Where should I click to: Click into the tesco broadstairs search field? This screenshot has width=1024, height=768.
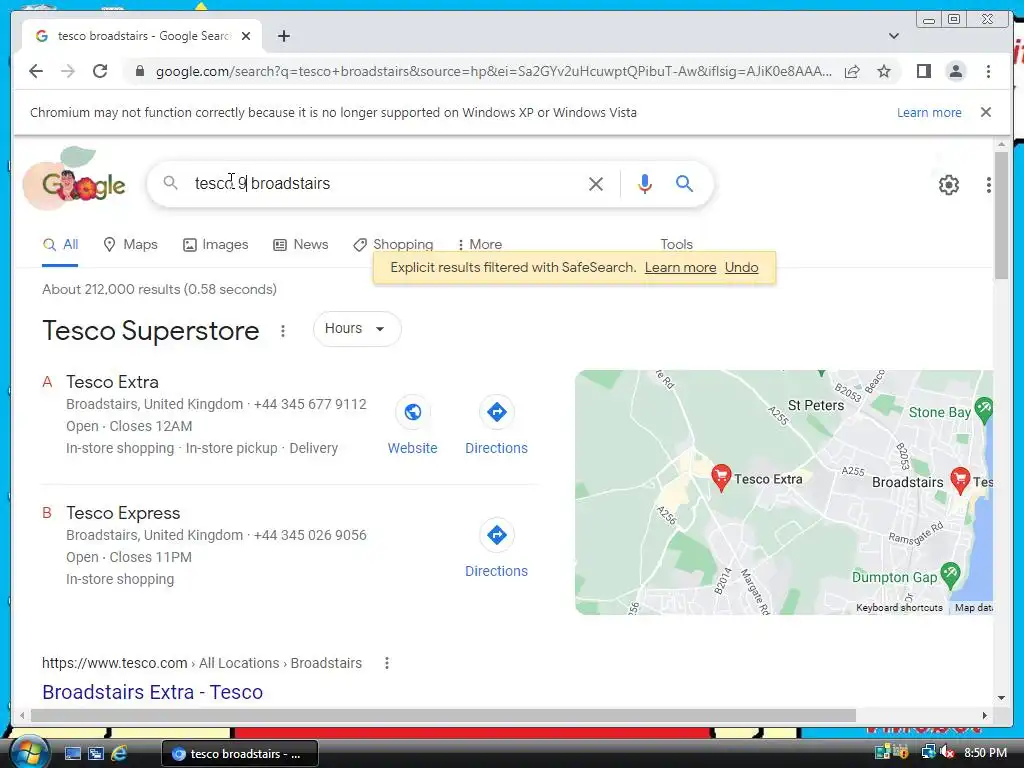pos(385,184)
